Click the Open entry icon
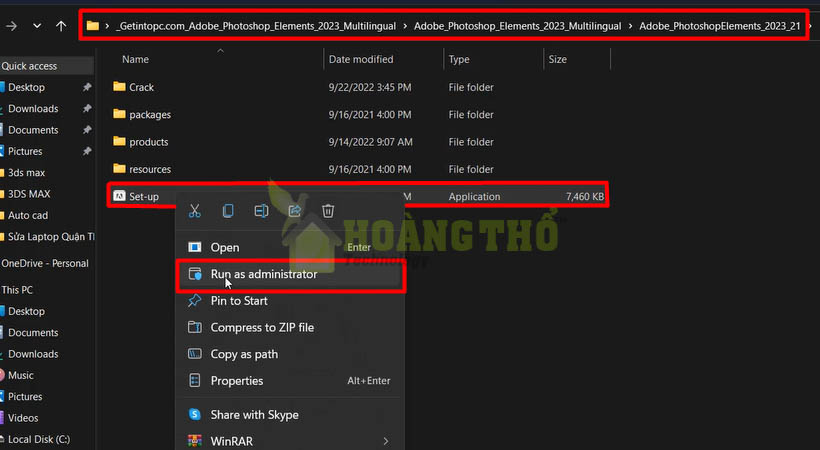 (195, 247)
